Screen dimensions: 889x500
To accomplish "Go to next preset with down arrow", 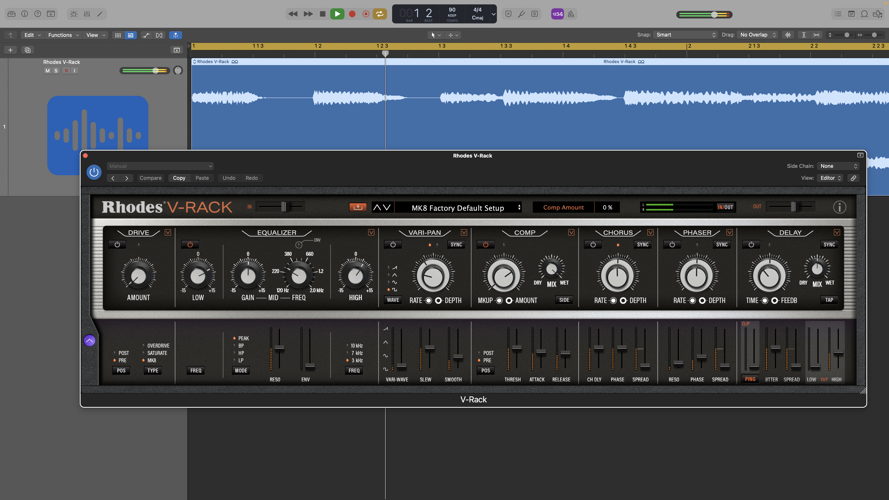I will pyautogui.click(x=387, y=207).
